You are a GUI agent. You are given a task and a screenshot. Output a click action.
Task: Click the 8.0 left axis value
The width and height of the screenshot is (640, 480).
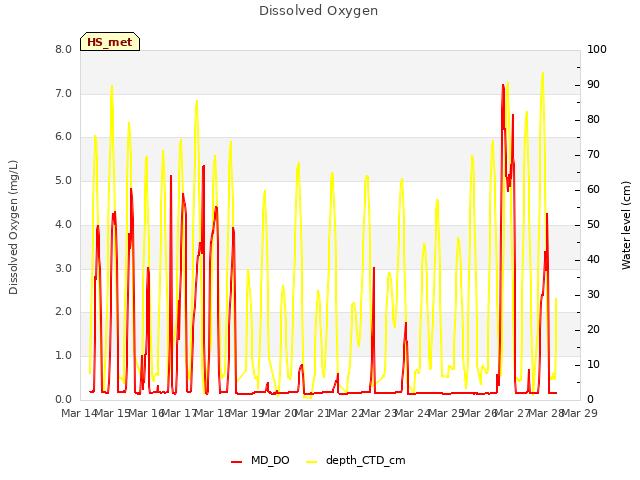(x=63, y=49)
